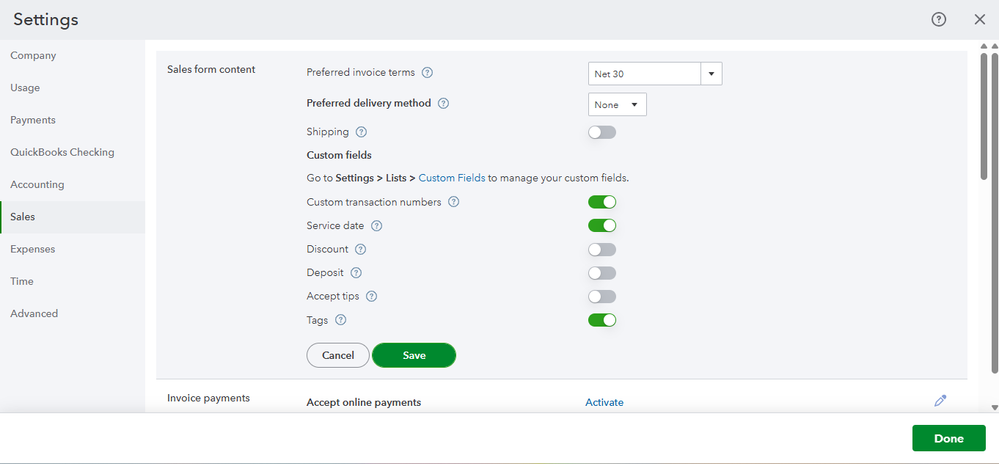
Task: Open Settings help question mark icon
Action: coord(938,20)
